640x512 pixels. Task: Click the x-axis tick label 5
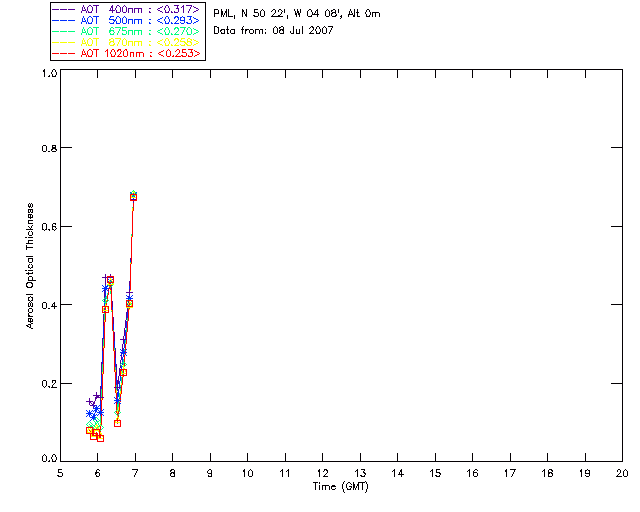coord(60,473)
